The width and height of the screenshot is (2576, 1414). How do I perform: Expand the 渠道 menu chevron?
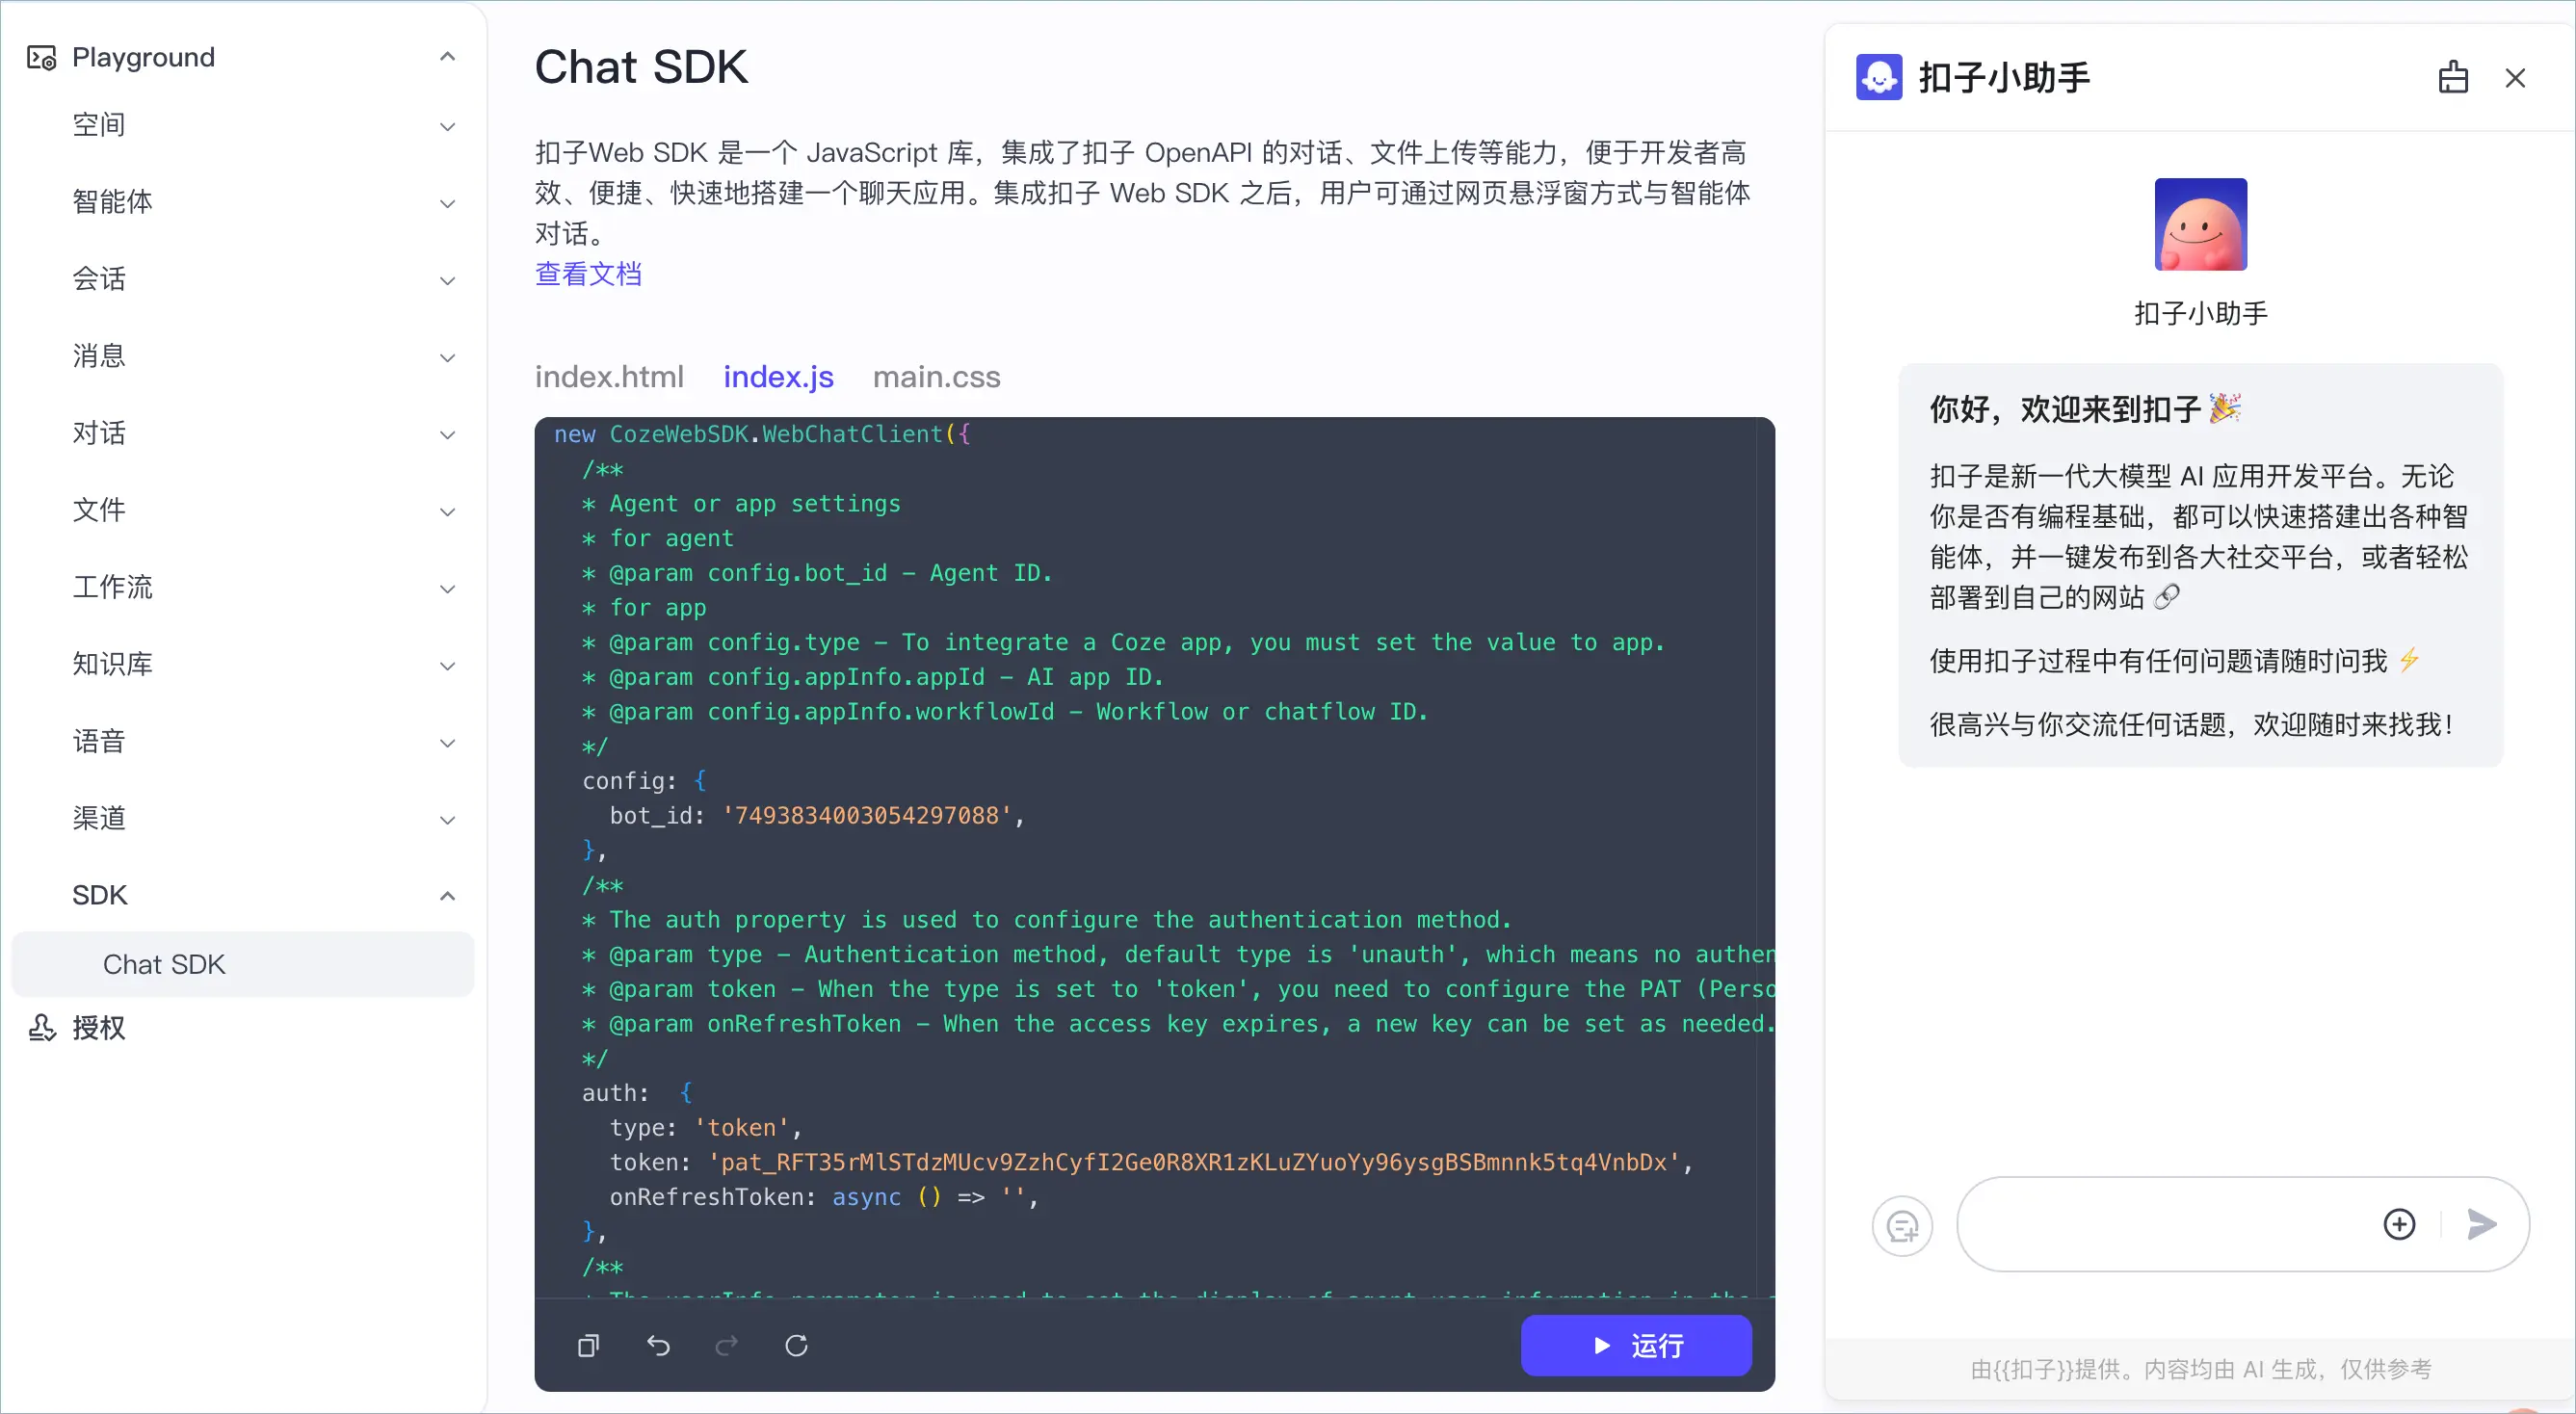coord(447,819)
